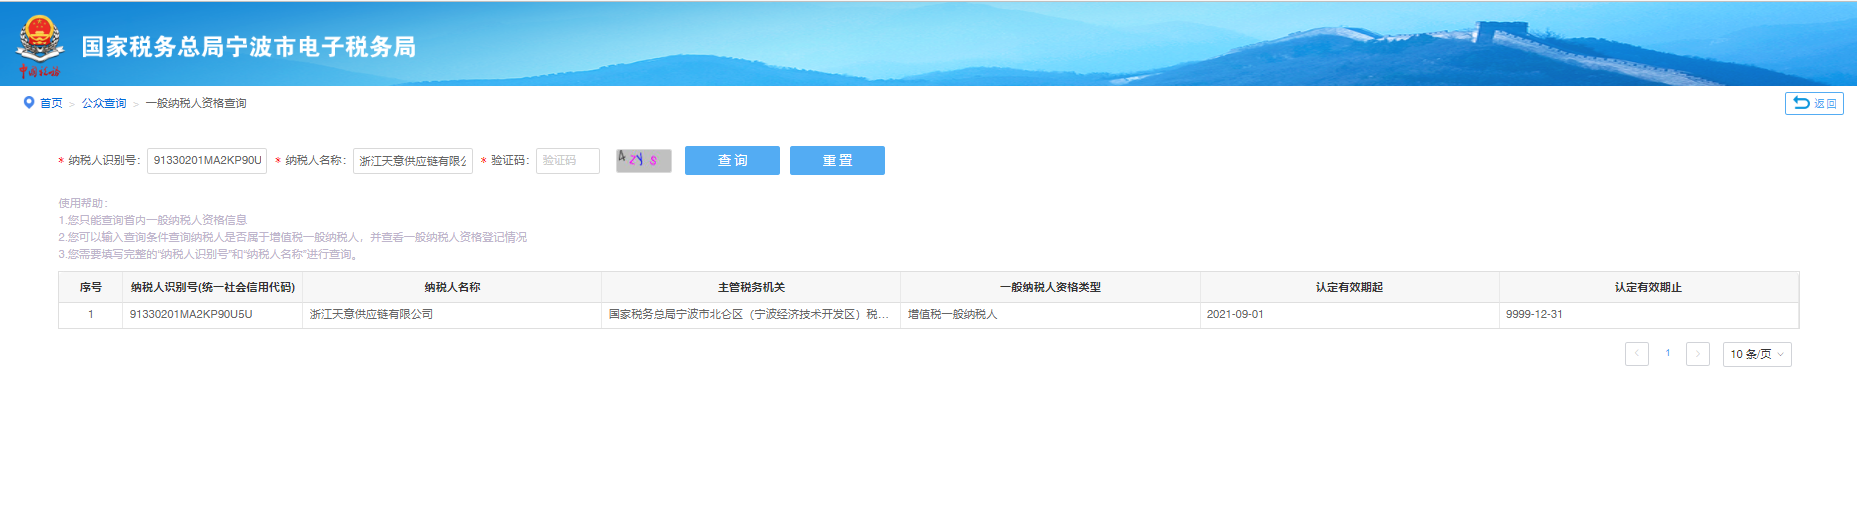Screen dimensions: 1857x515
Task: Navigate to 首页 in breadcrumb
Action: pyautogui.click(x=51, y=103)
